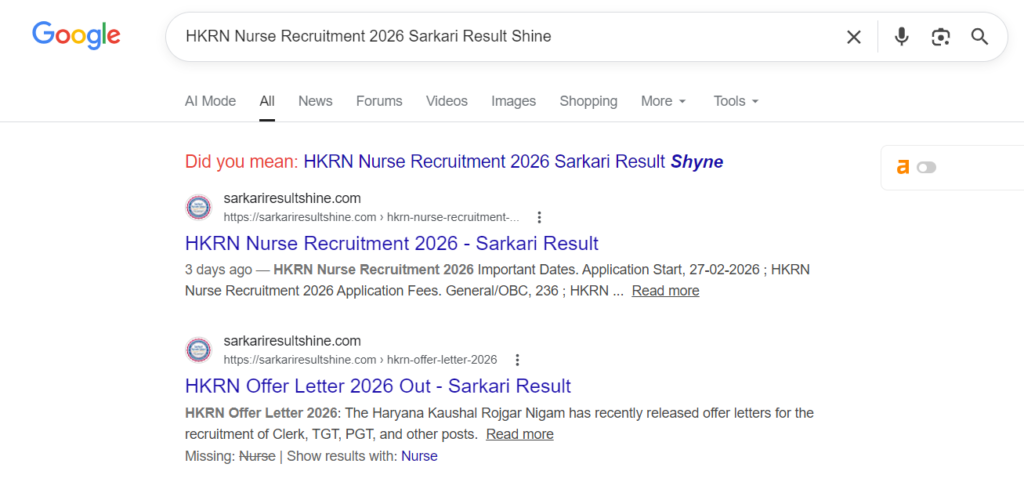Open three-dot menu for HKRN Offer Letter result
The width and height of the screenshot is (1024, 482).
pyautogui.click(x=516, y=360)
